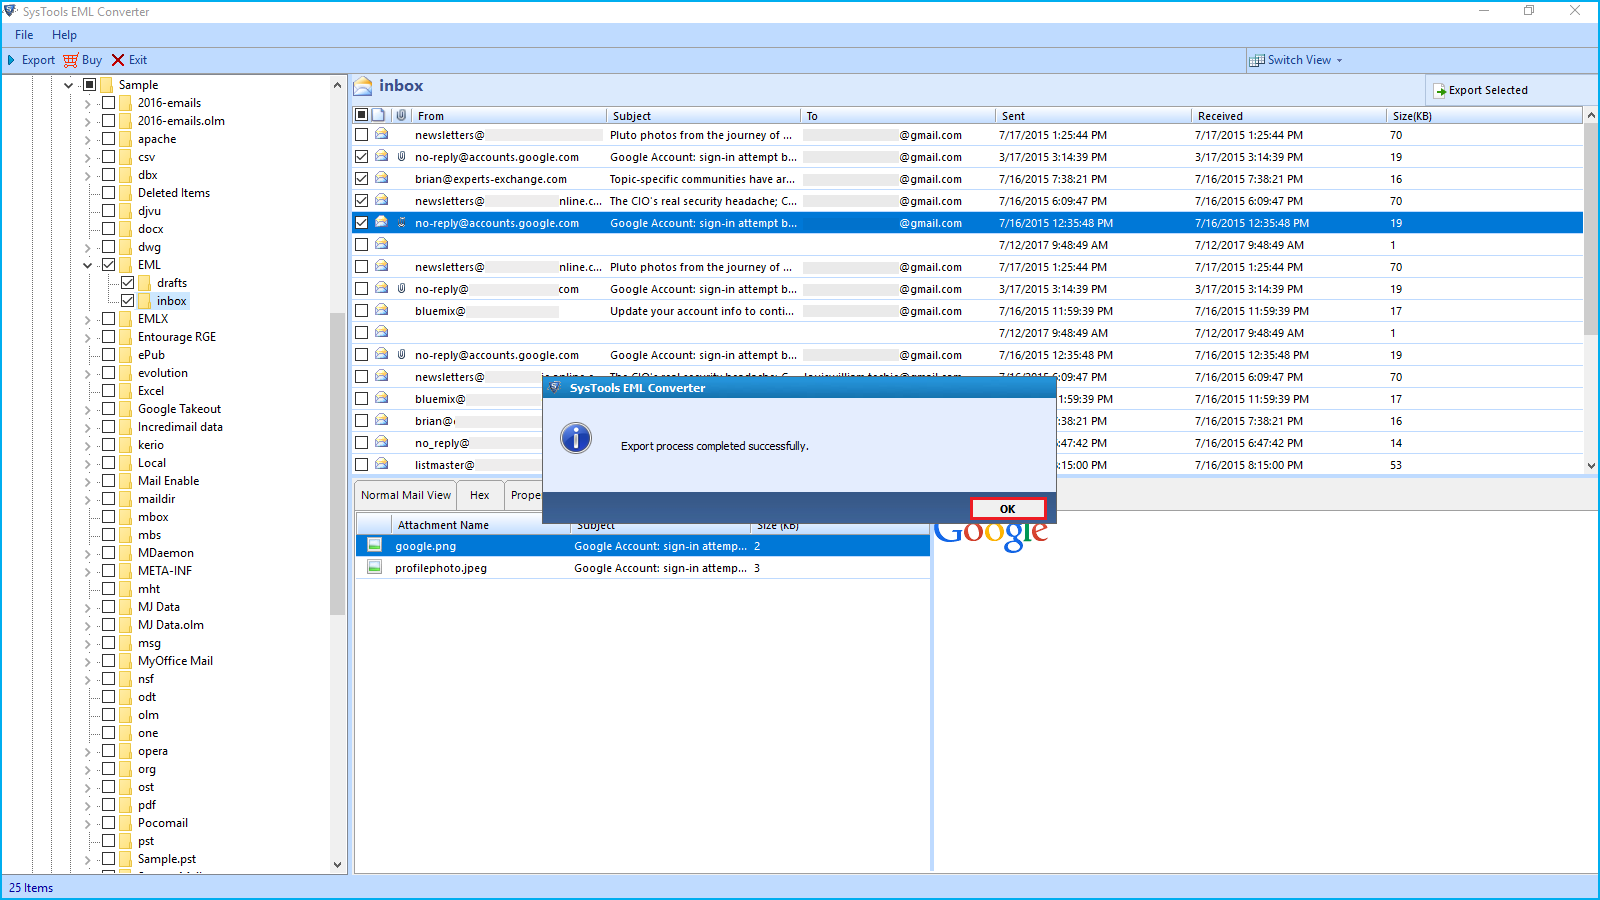Toggle the EML folder checkbox

click(108, 265)
